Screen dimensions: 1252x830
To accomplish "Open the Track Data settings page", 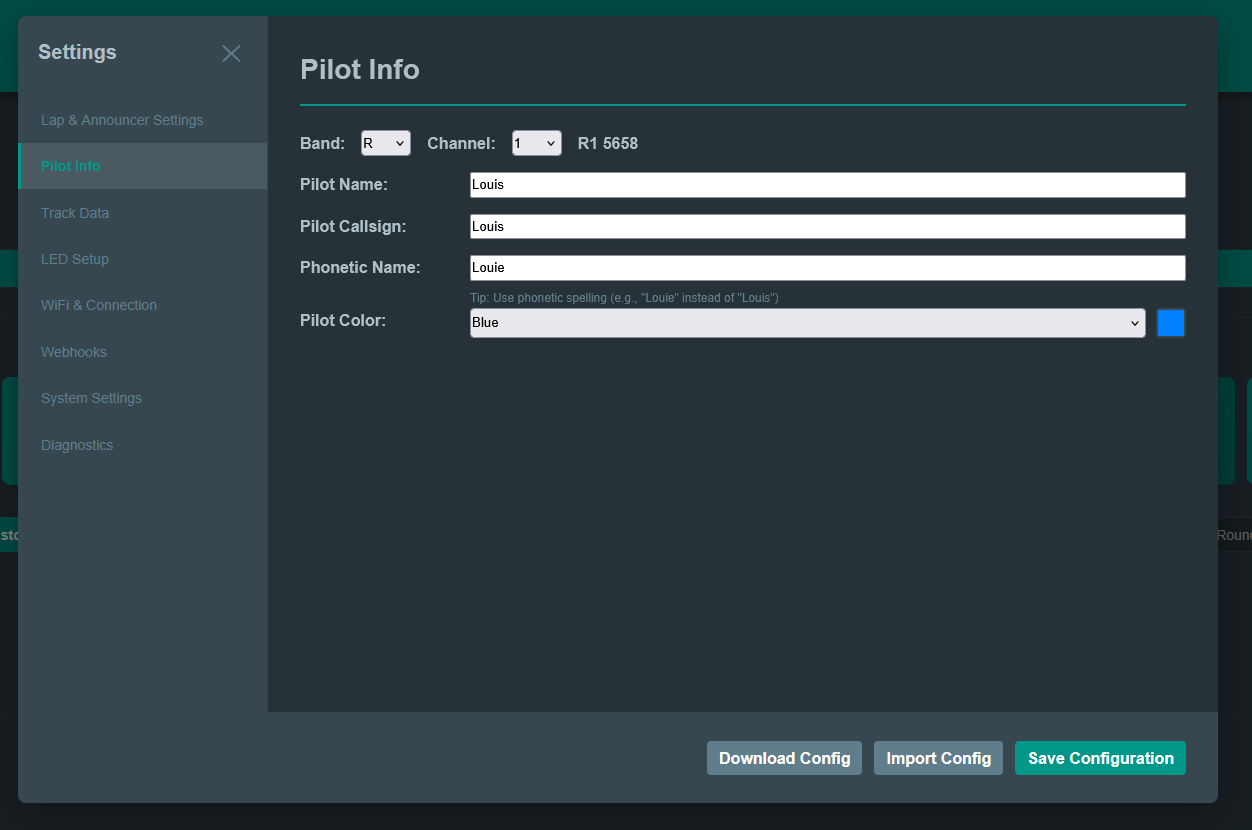I will tap(74, 213).
